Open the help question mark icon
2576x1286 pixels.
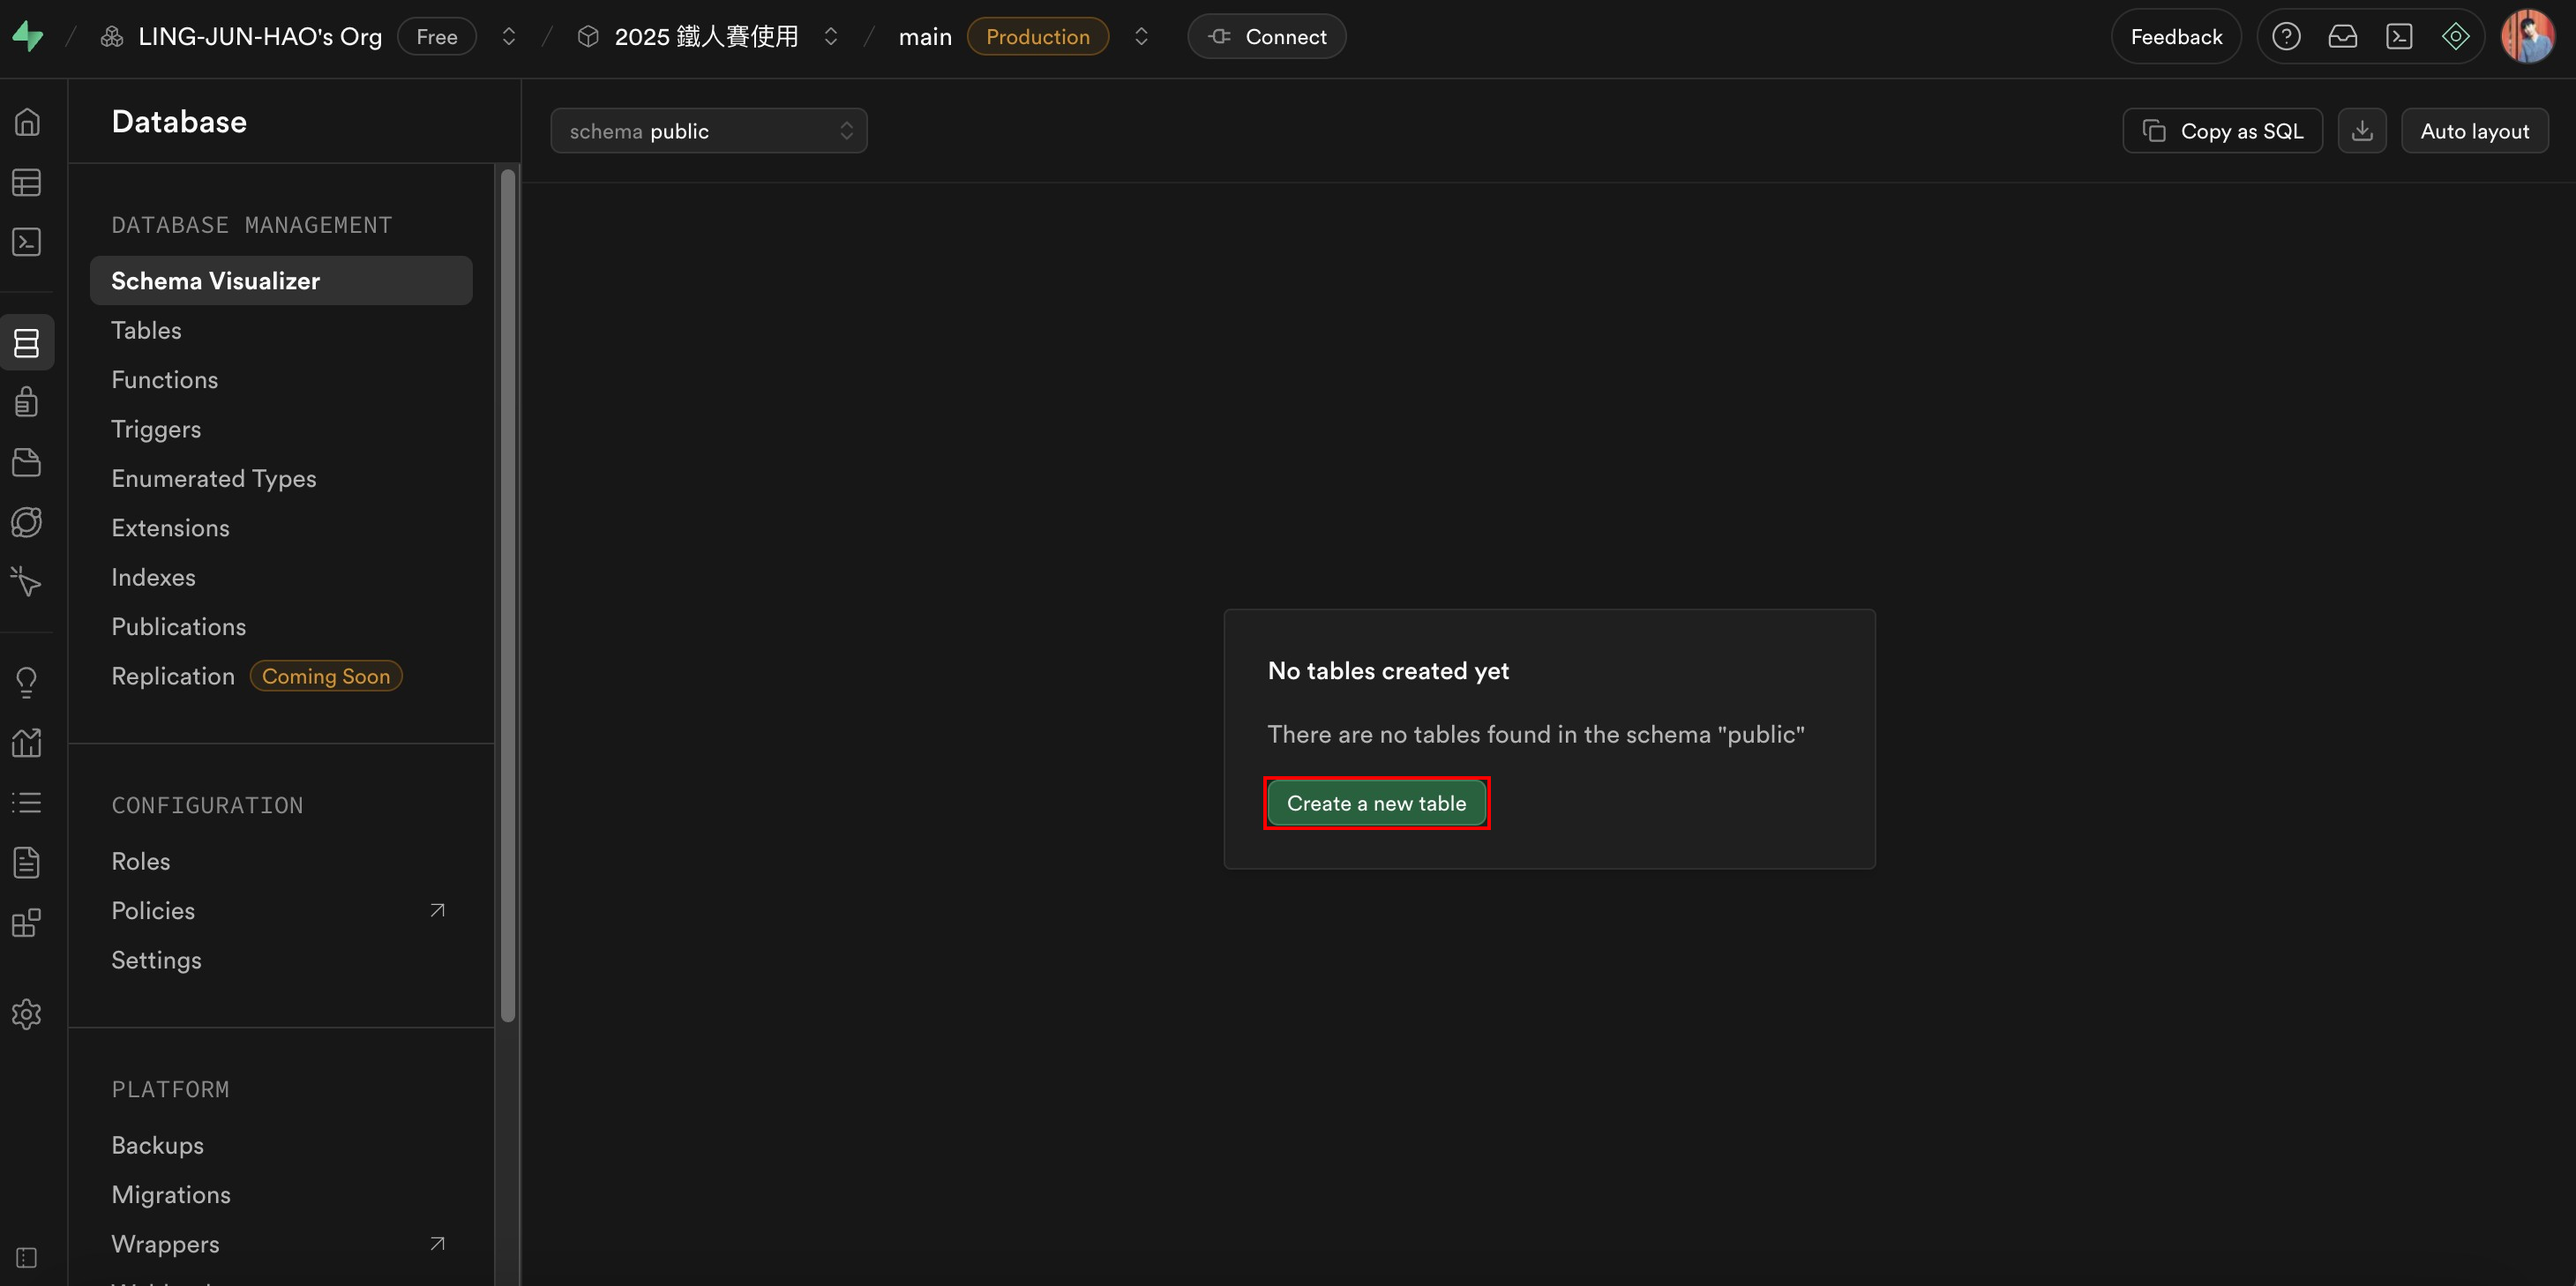(x=2285, y=37)
